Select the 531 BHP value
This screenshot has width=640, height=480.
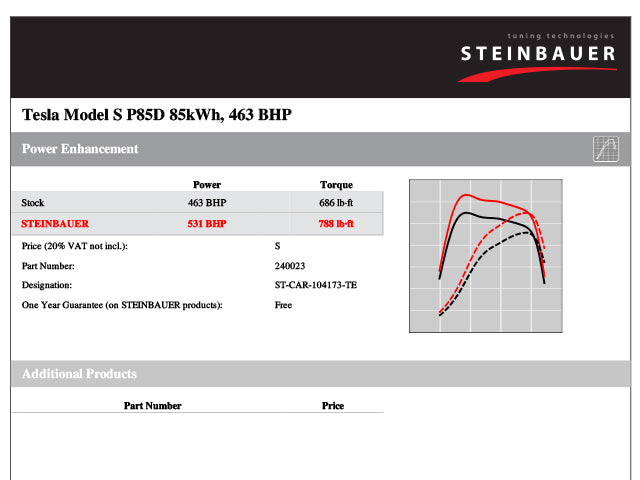point(207,224)
